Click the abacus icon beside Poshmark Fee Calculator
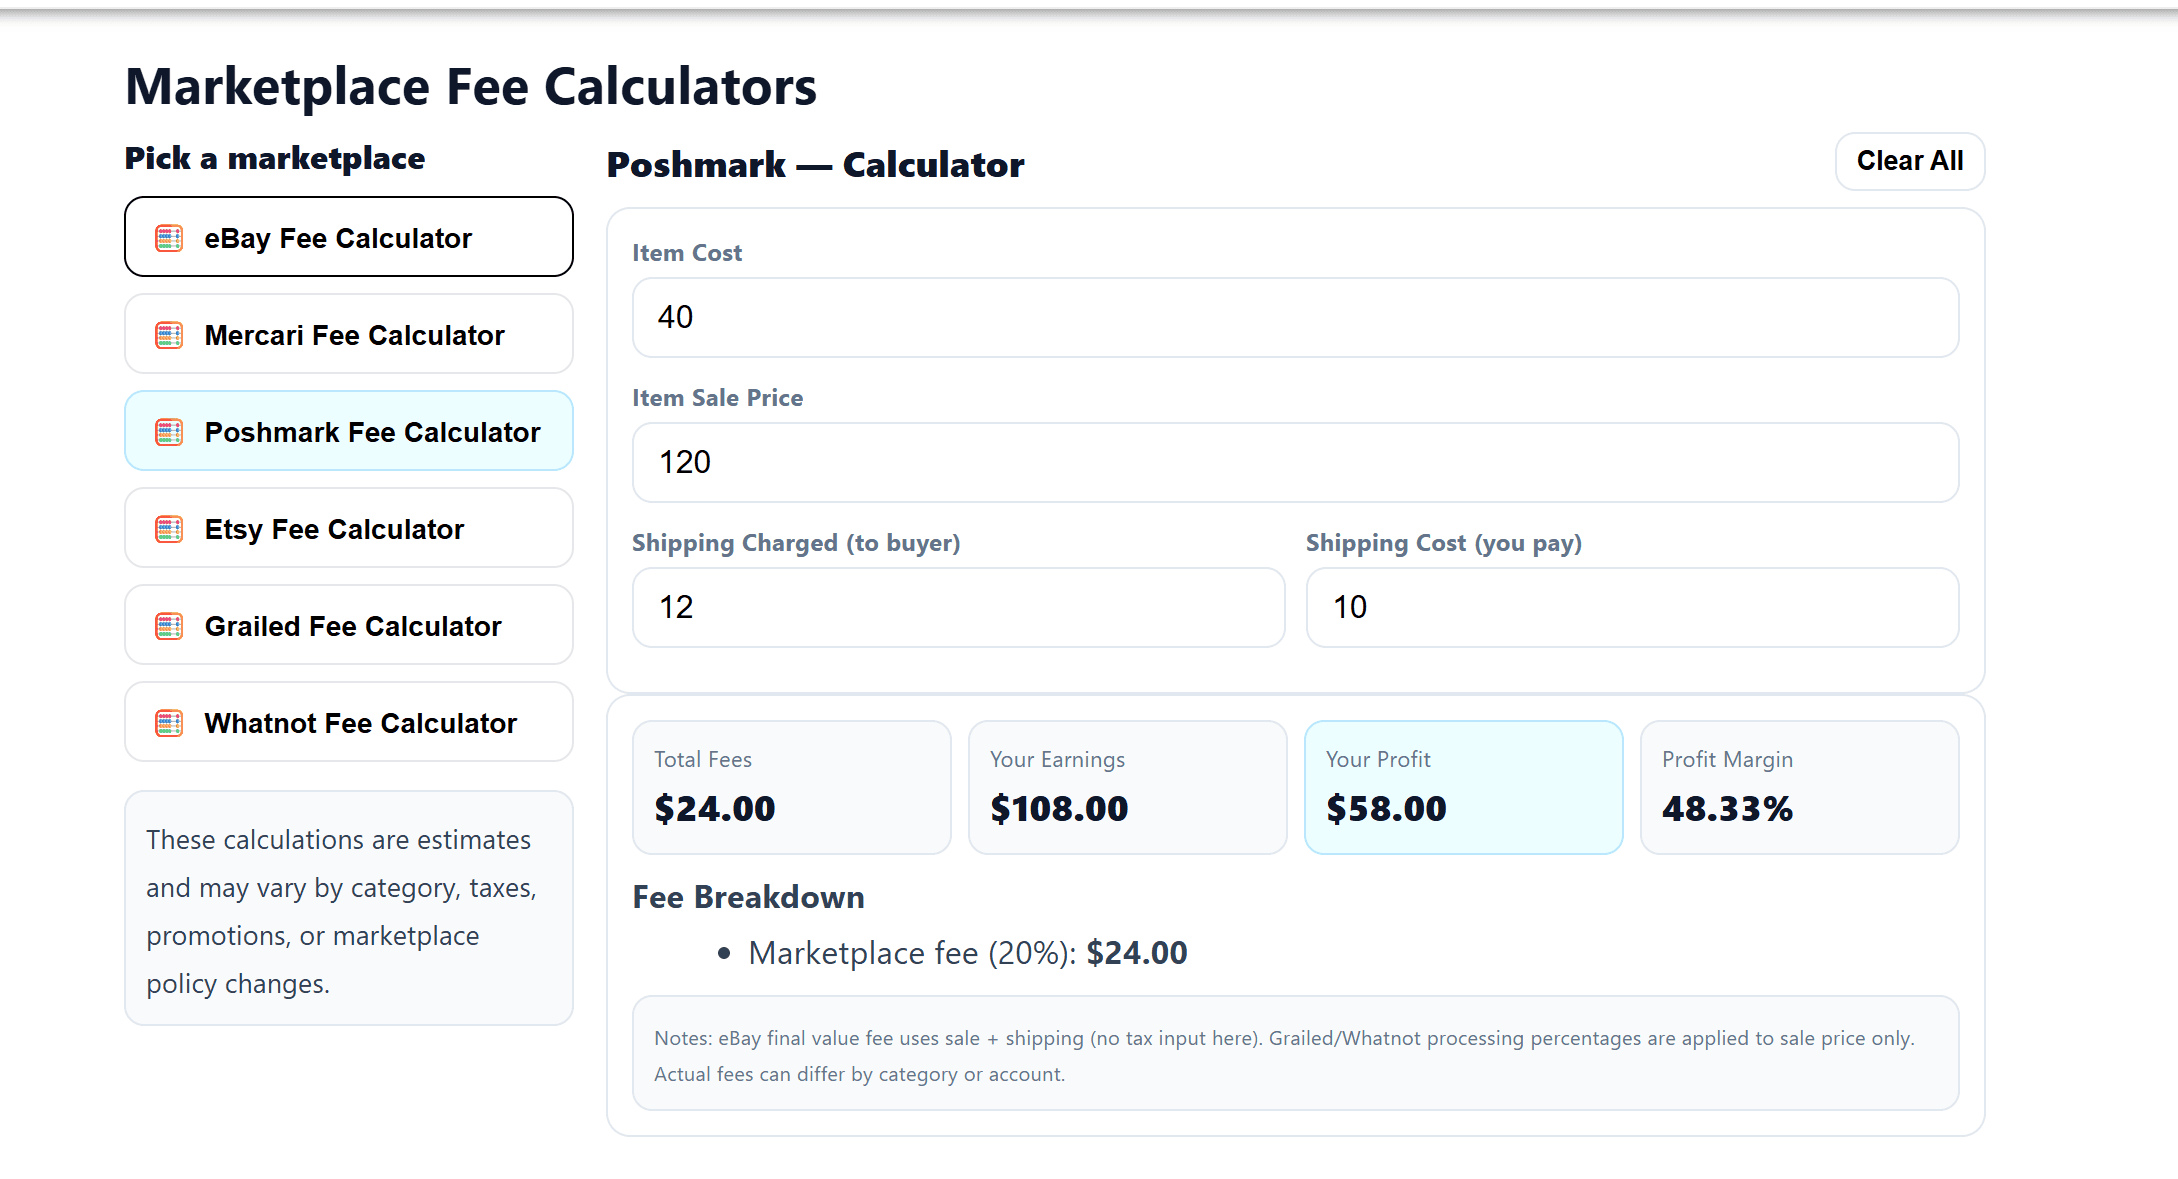The image size is (2178, 1179). click(169, 432)
